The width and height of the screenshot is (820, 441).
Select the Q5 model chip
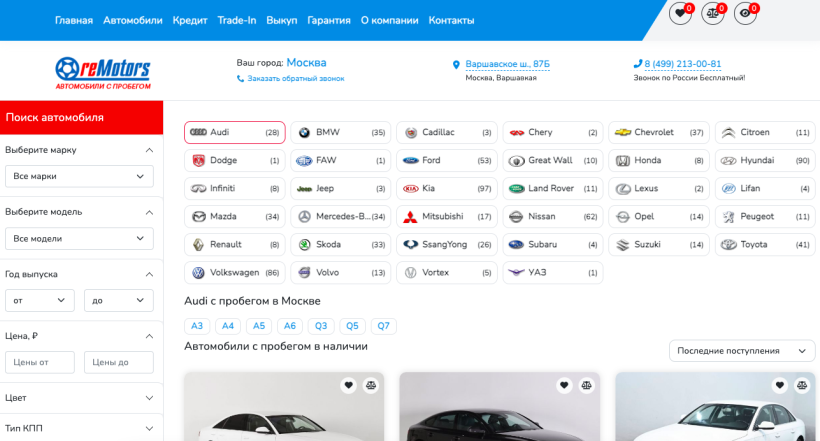(352, 326)
